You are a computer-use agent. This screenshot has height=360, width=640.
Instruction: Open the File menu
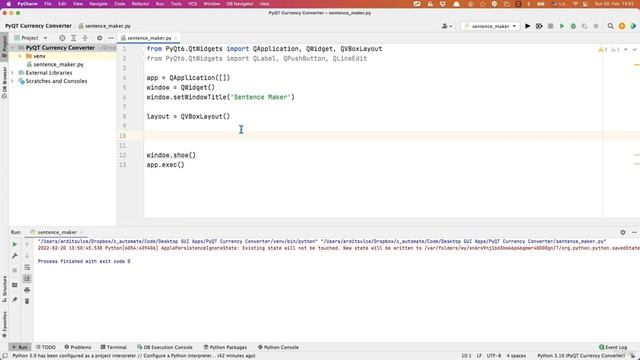(x=48, y=4)
